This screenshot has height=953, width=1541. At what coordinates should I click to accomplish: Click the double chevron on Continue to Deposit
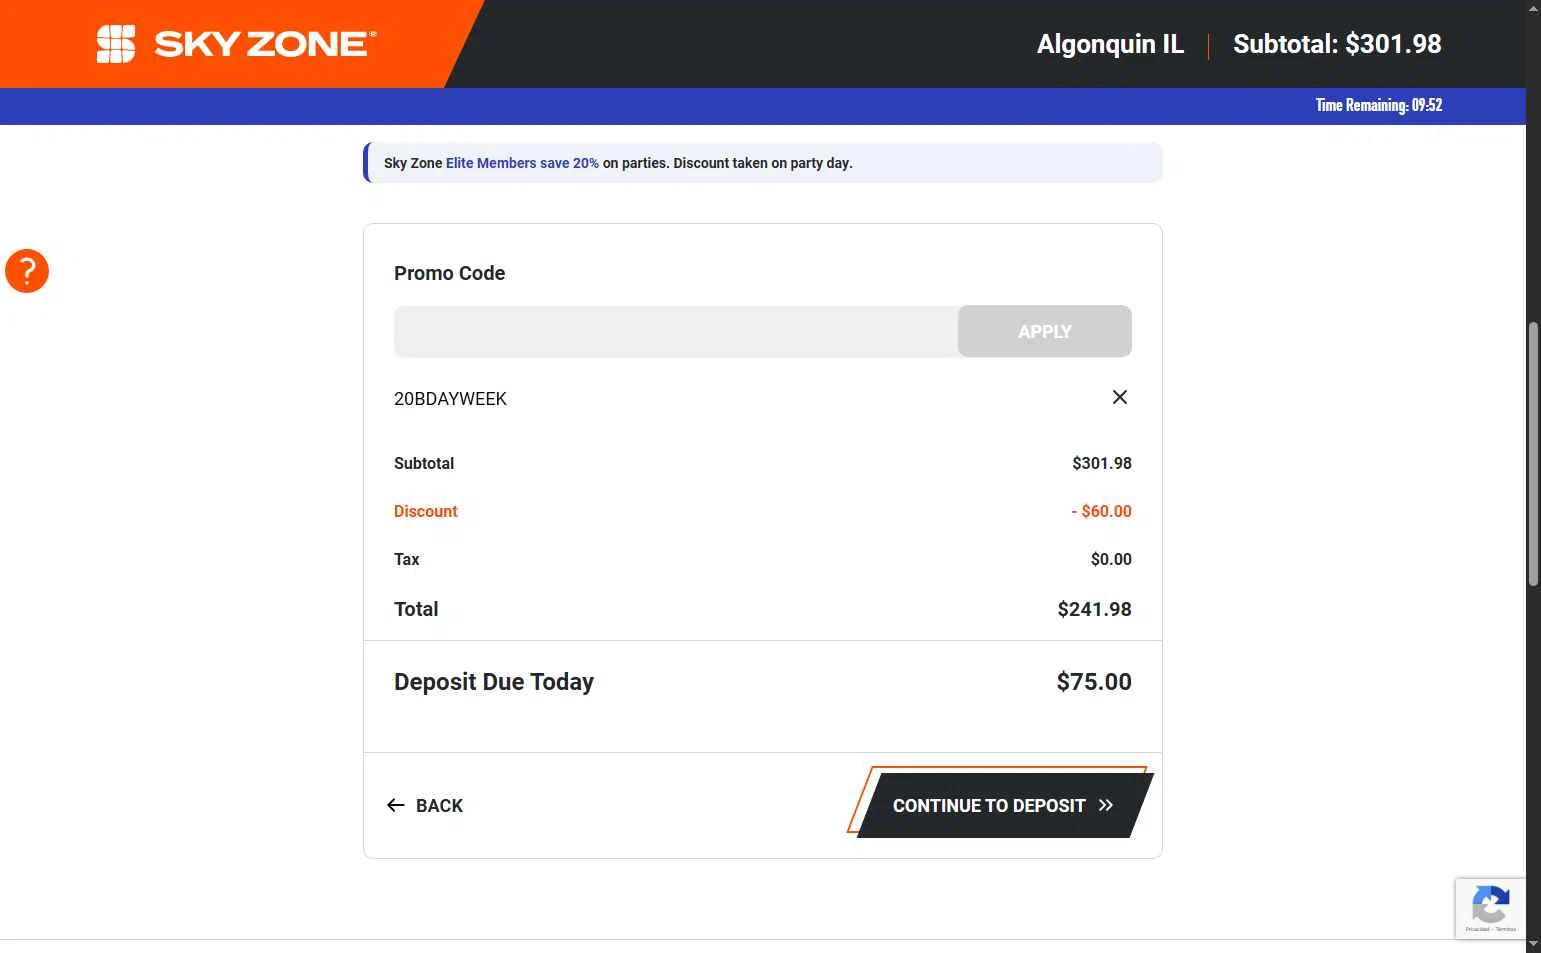pyautogui.click(x=1106, y=806)
